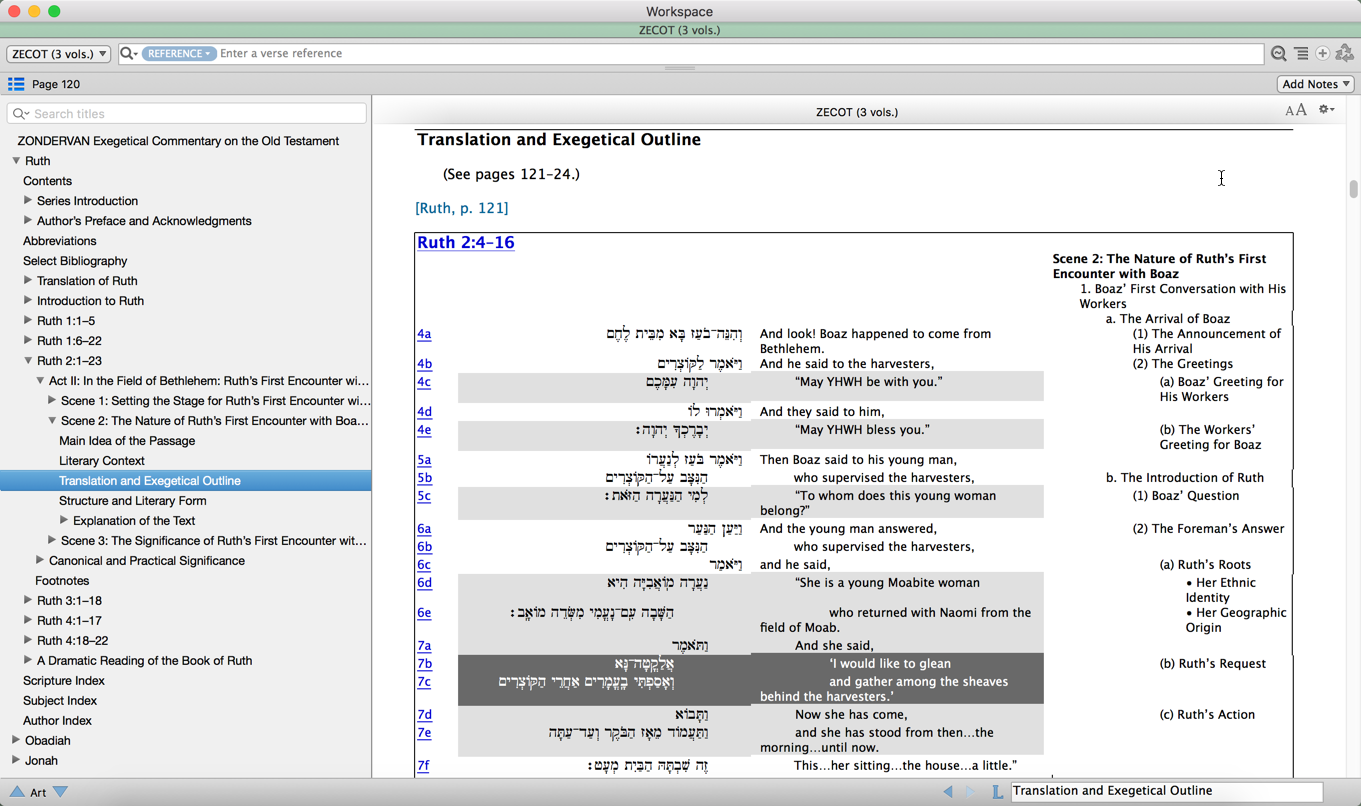This screenshot has height=806, width=1361.
Task: Decrease text size with small A
Action: pyautogui.click(x=1290, y=111)
